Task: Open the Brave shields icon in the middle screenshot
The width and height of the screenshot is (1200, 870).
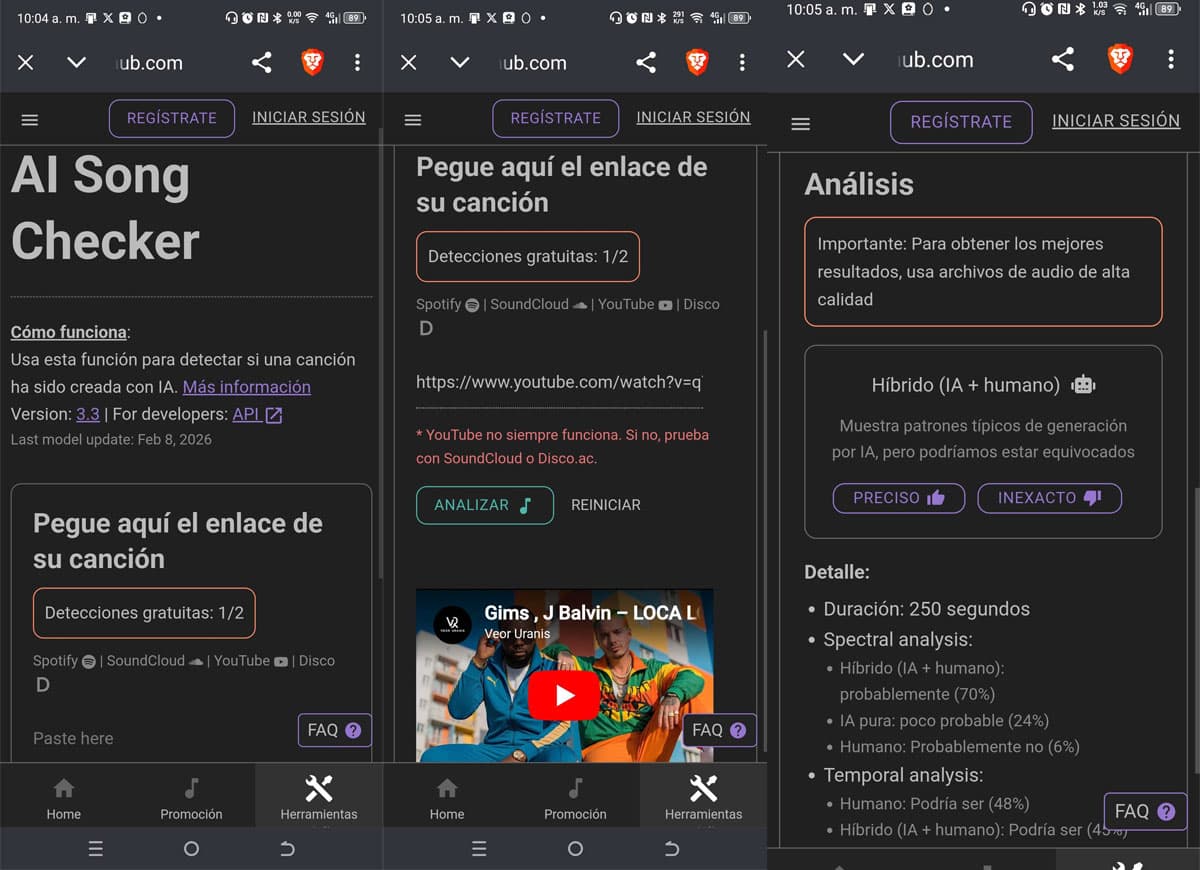Action: tap(697, 63)
